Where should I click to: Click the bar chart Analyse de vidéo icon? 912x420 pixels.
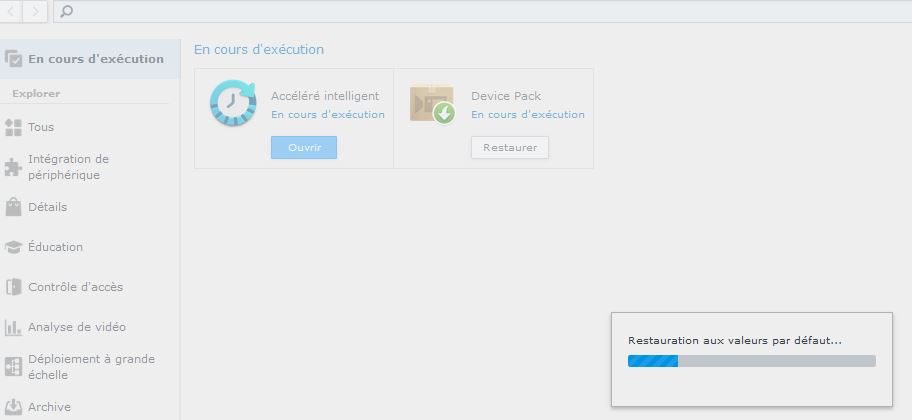pyautogui.click(x=13, y=328)
